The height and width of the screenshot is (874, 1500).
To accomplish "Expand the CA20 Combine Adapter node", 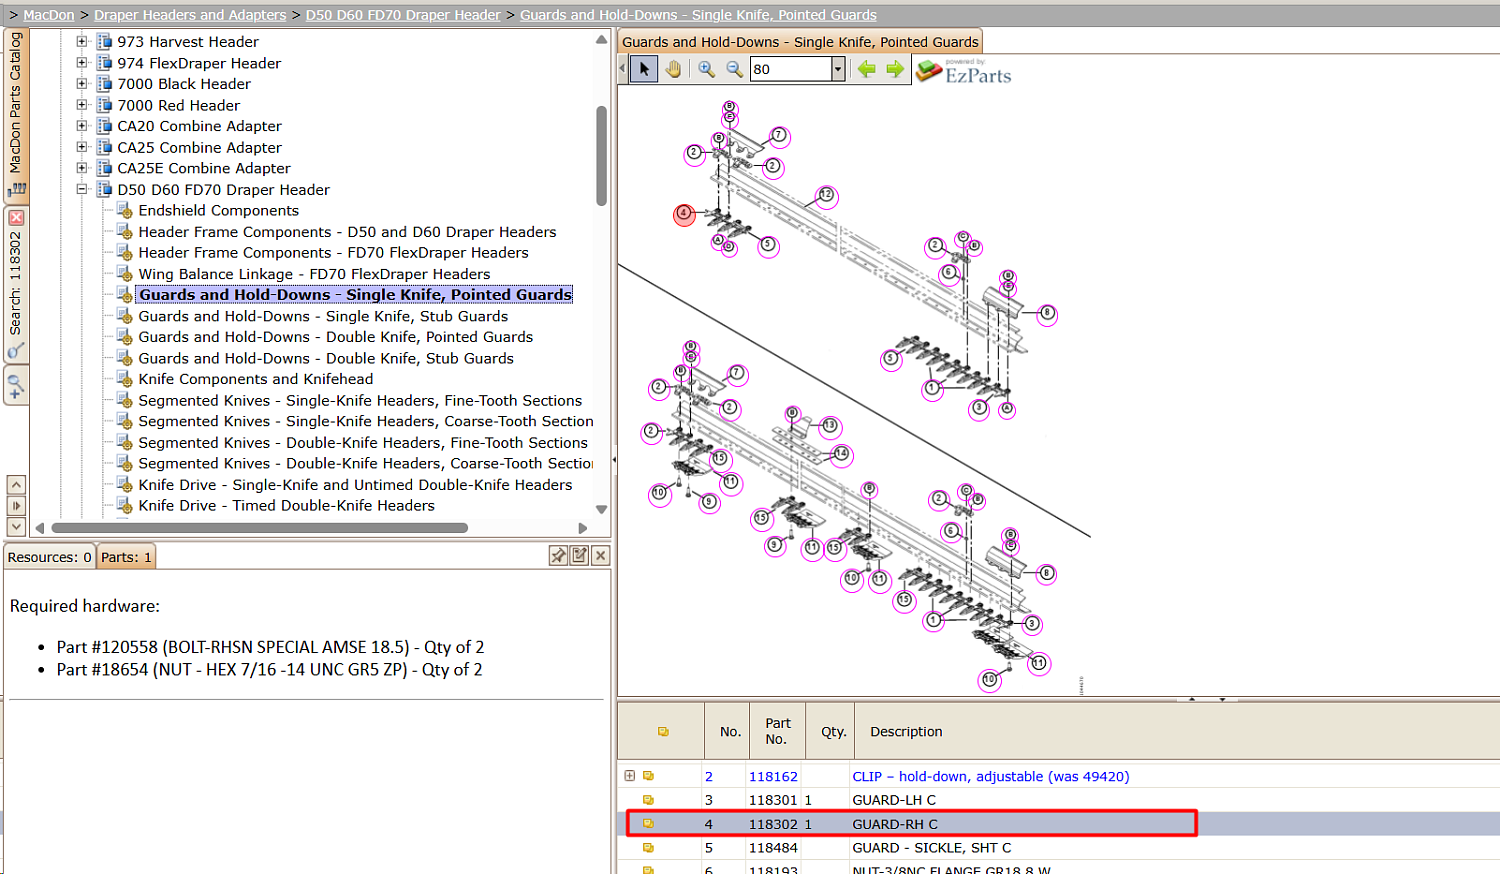I will 82,125.
